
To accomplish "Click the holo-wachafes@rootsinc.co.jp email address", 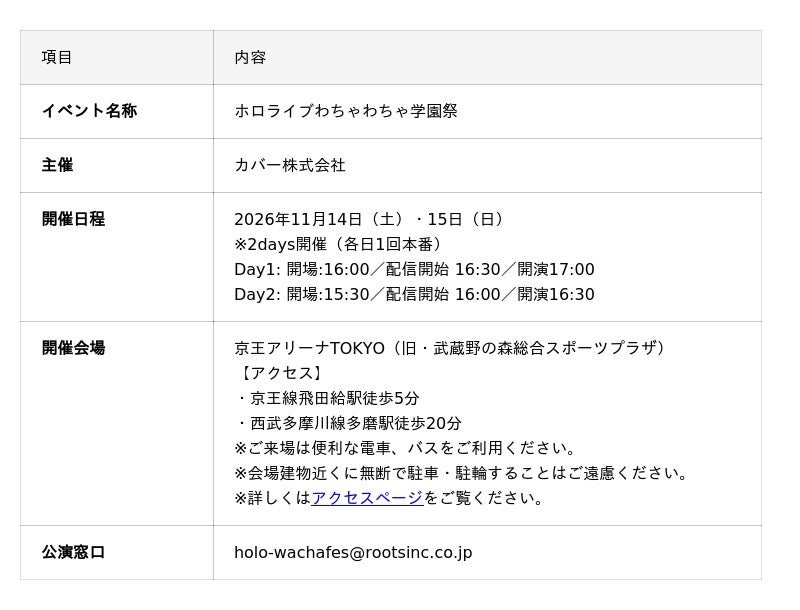I will tap(353, 552).
